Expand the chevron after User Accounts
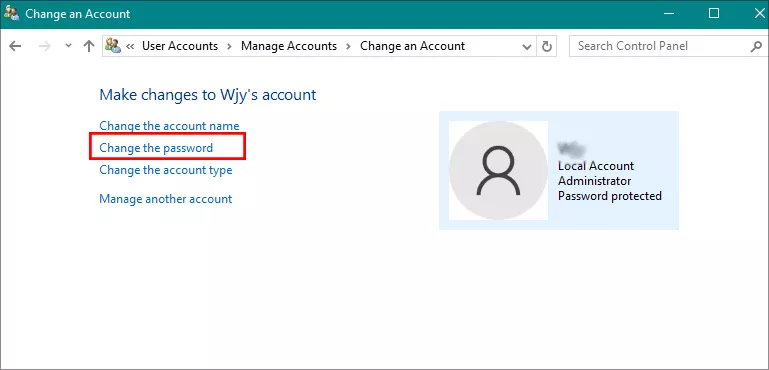Screen dimensions: 769x370 (229, 47)
